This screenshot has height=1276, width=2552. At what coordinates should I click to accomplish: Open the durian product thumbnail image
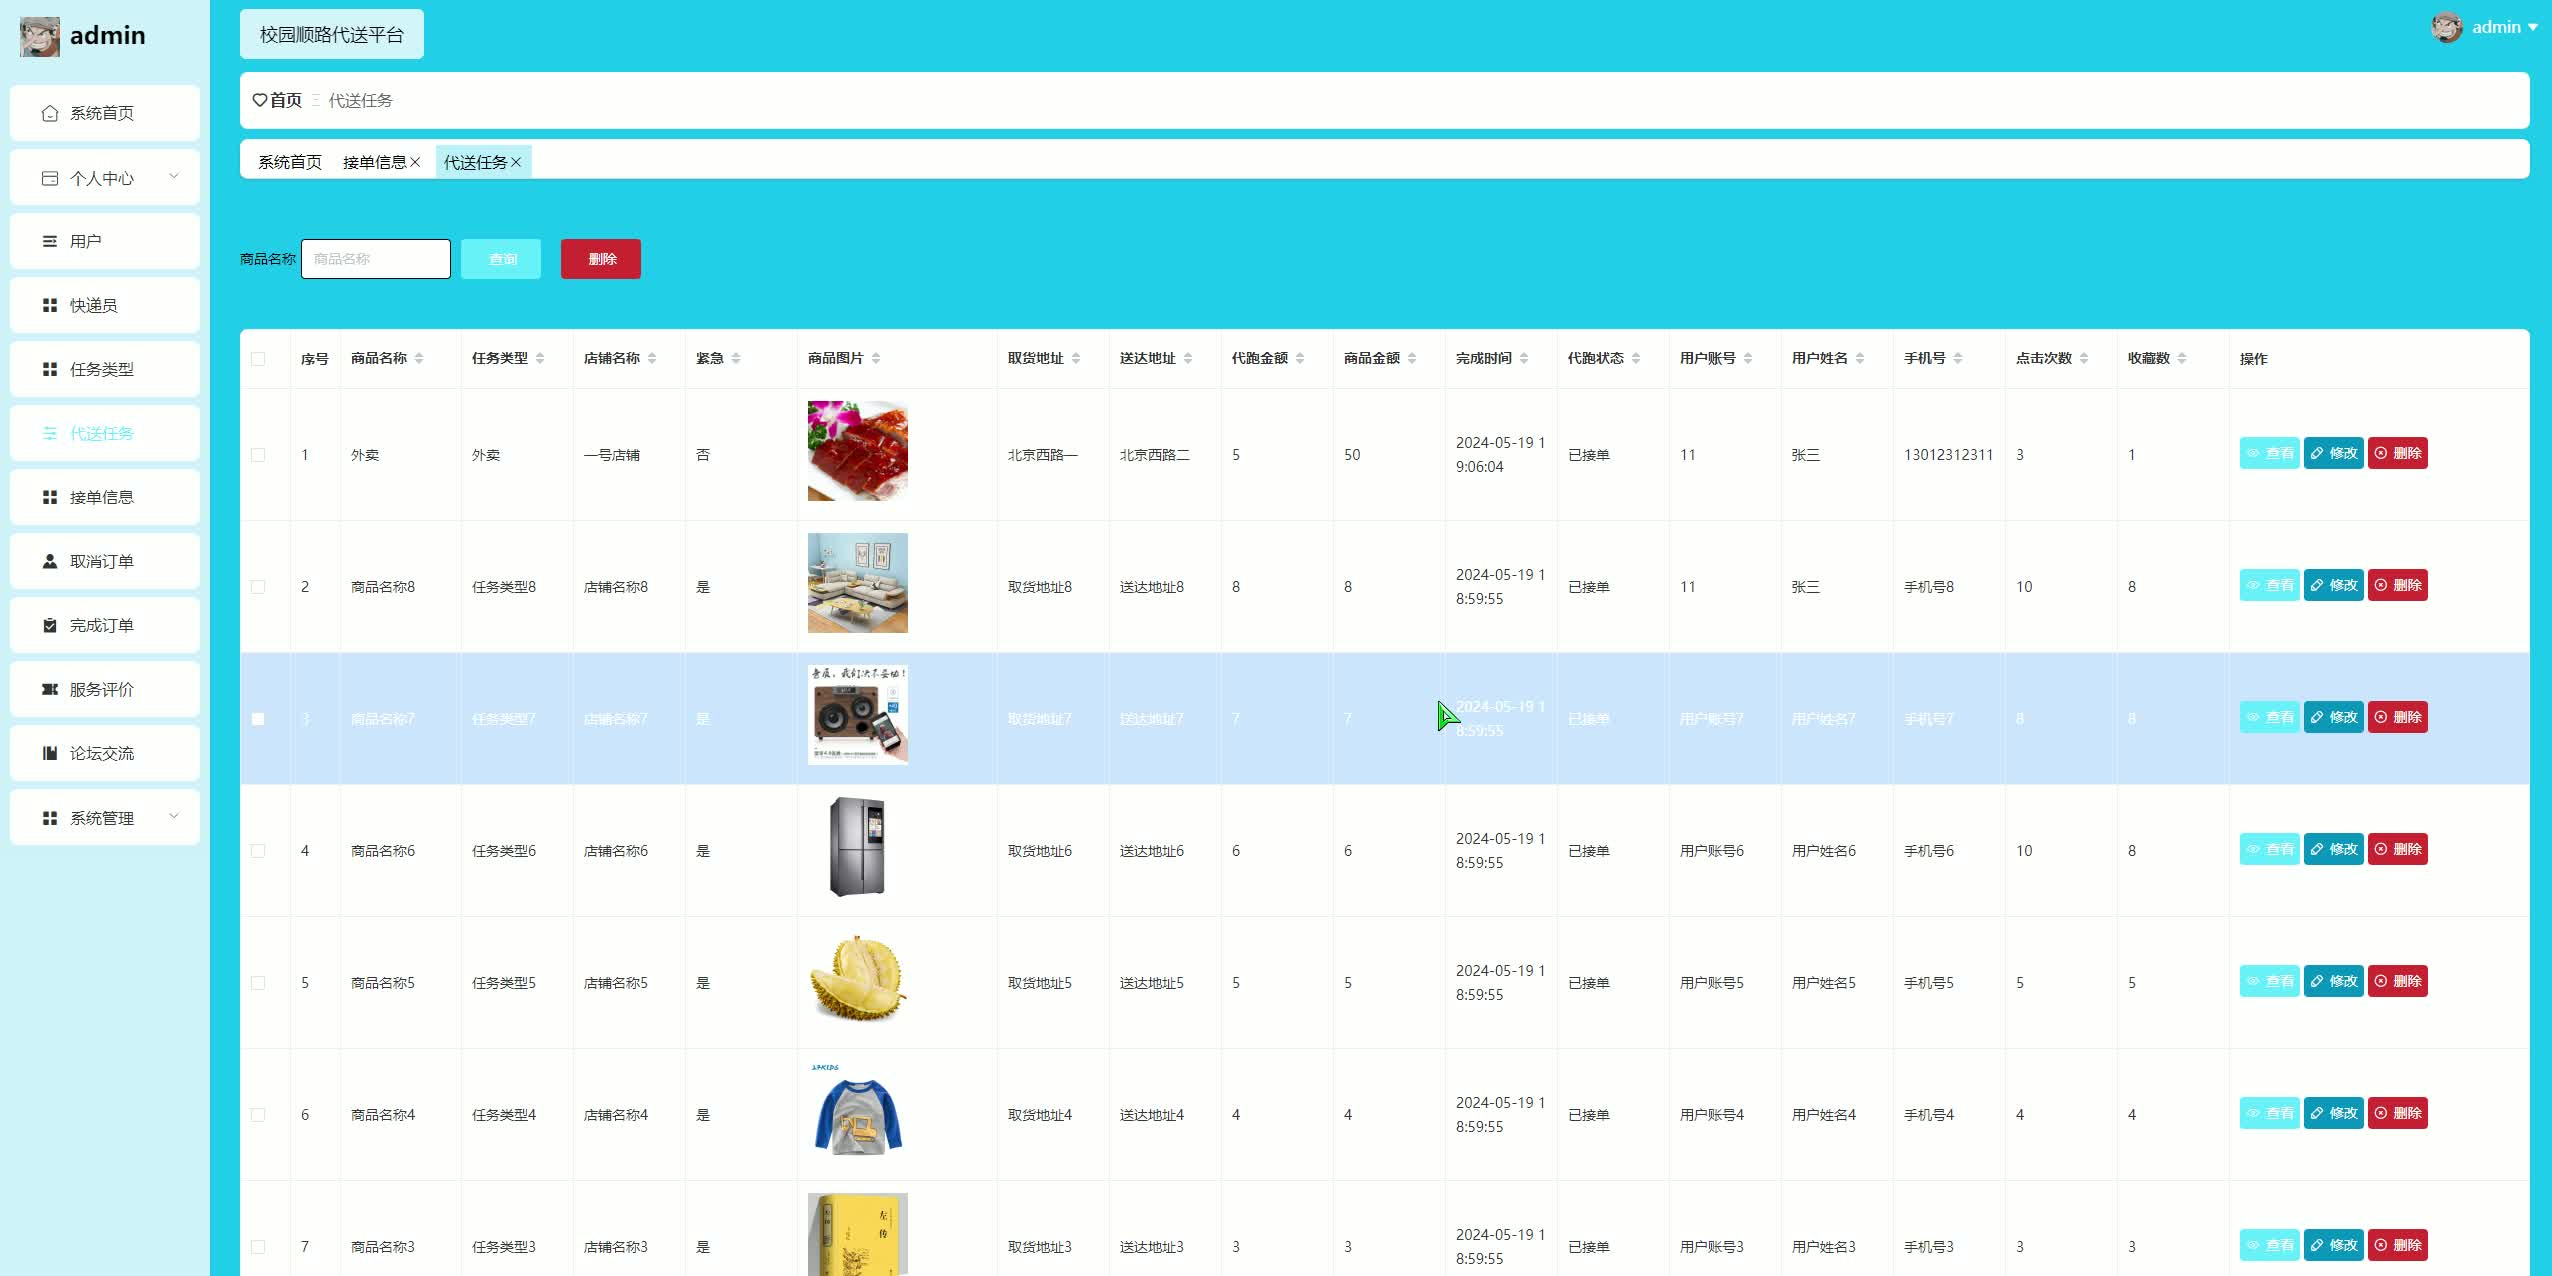tap(857, 979)
